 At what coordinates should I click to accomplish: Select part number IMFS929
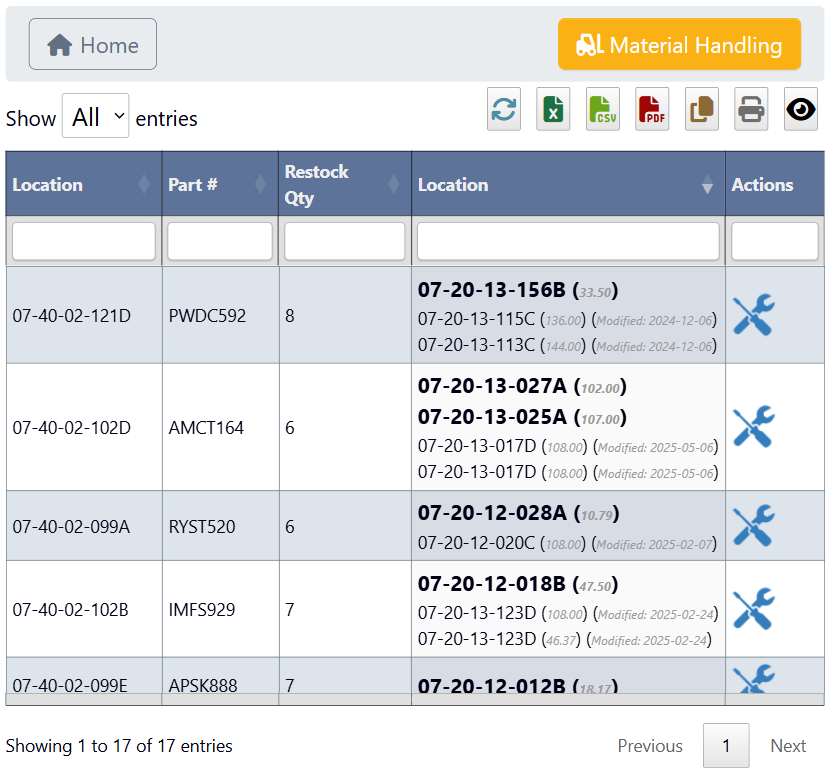tap(202, 610)
